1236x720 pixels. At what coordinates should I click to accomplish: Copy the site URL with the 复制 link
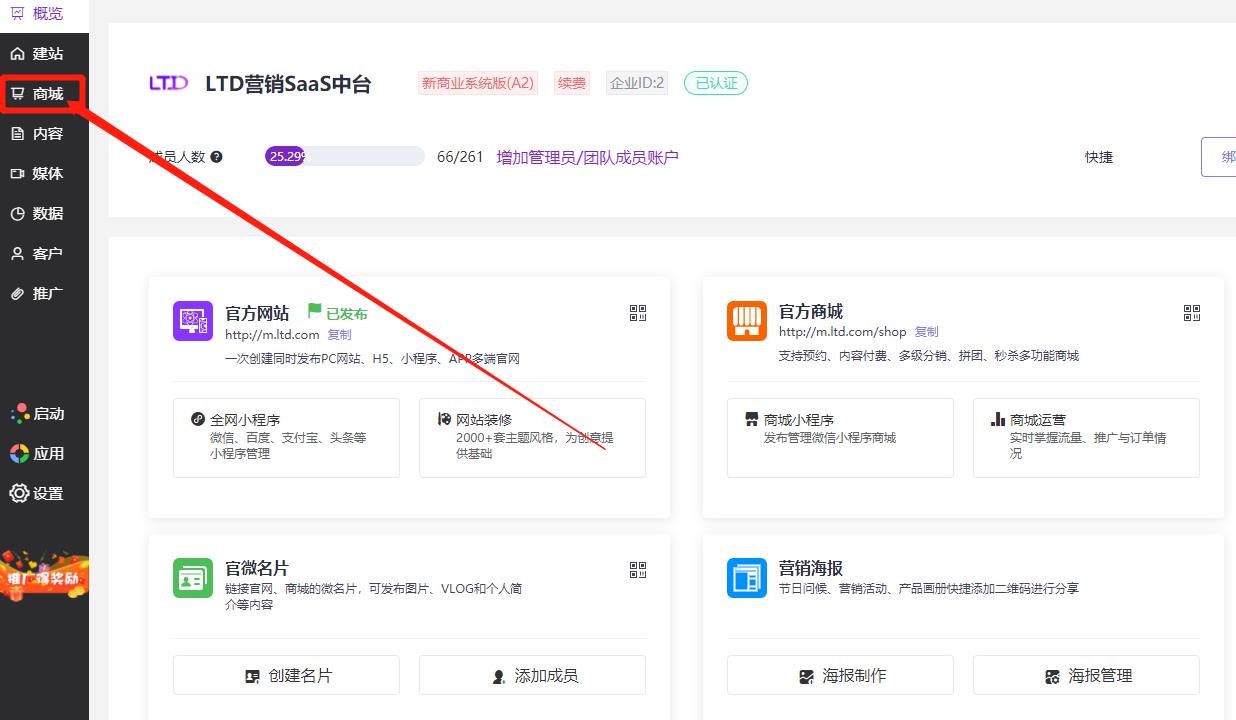[339, 334]
